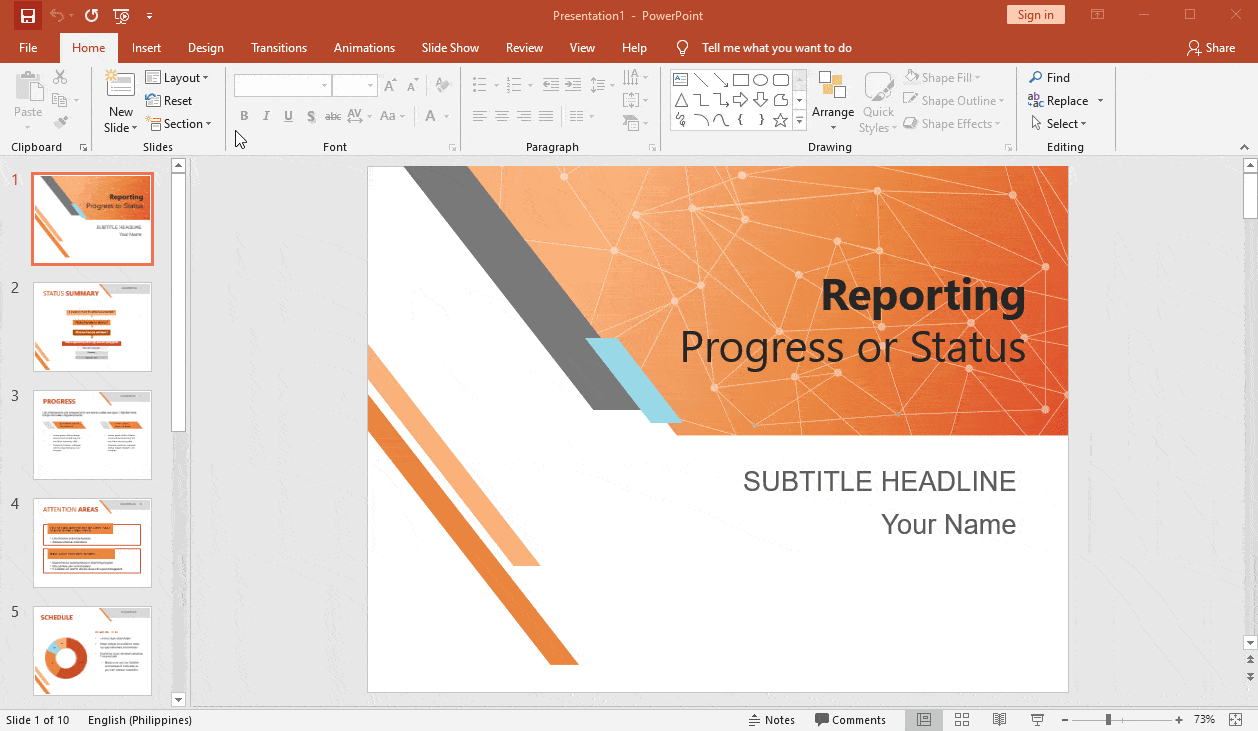Click the Save icon in title bar
The height and width of the screenshot is (731, 1258).
[x=28, y=15]
